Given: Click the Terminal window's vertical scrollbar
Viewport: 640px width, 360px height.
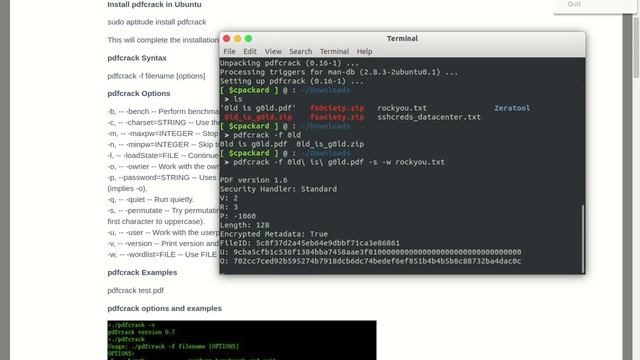Looking at the screenshot, I should click(583, 239).
